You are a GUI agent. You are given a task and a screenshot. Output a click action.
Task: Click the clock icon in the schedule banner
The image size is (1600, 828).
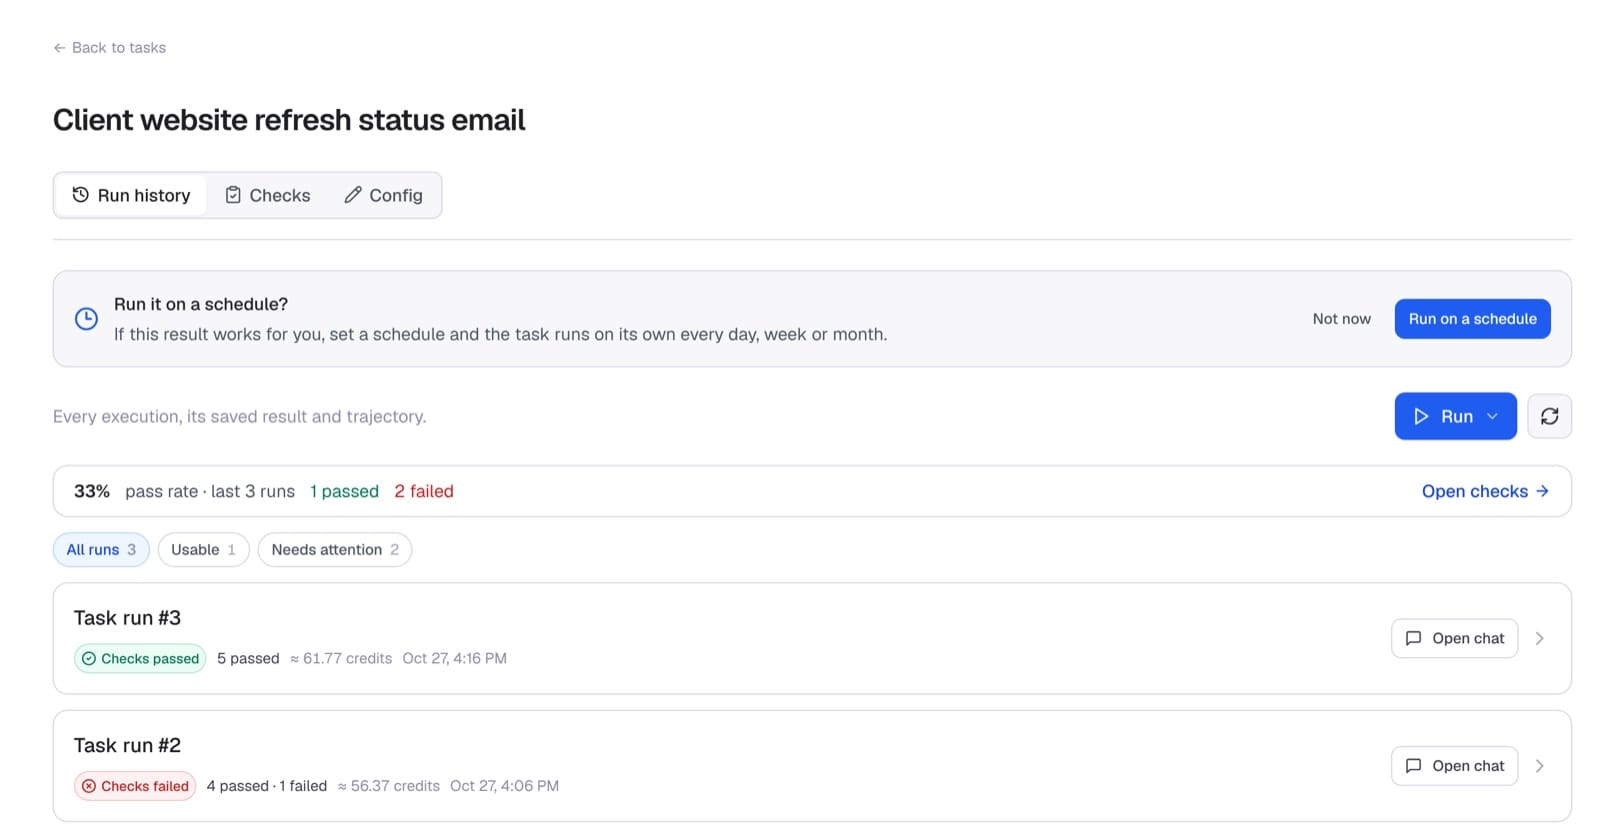pyautogui.click(x=87, y=319)
